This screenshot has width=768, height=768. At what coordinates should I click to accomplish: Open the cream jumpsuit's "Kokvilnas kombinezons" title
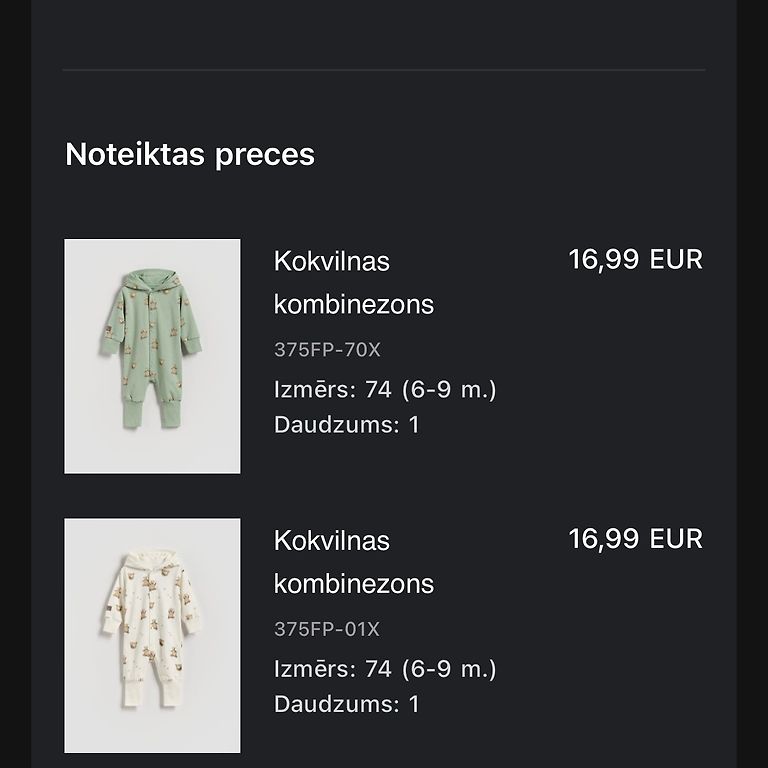click(353, 562)
